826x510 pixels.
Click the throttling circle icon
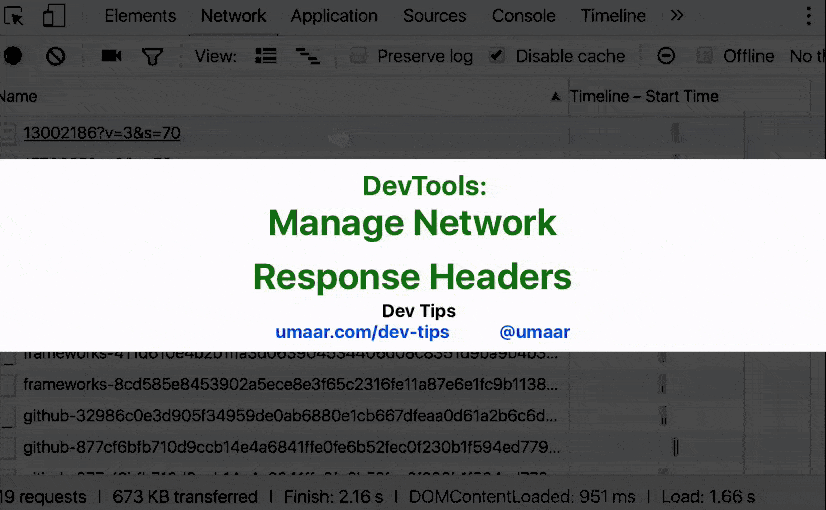click(666, 56)
